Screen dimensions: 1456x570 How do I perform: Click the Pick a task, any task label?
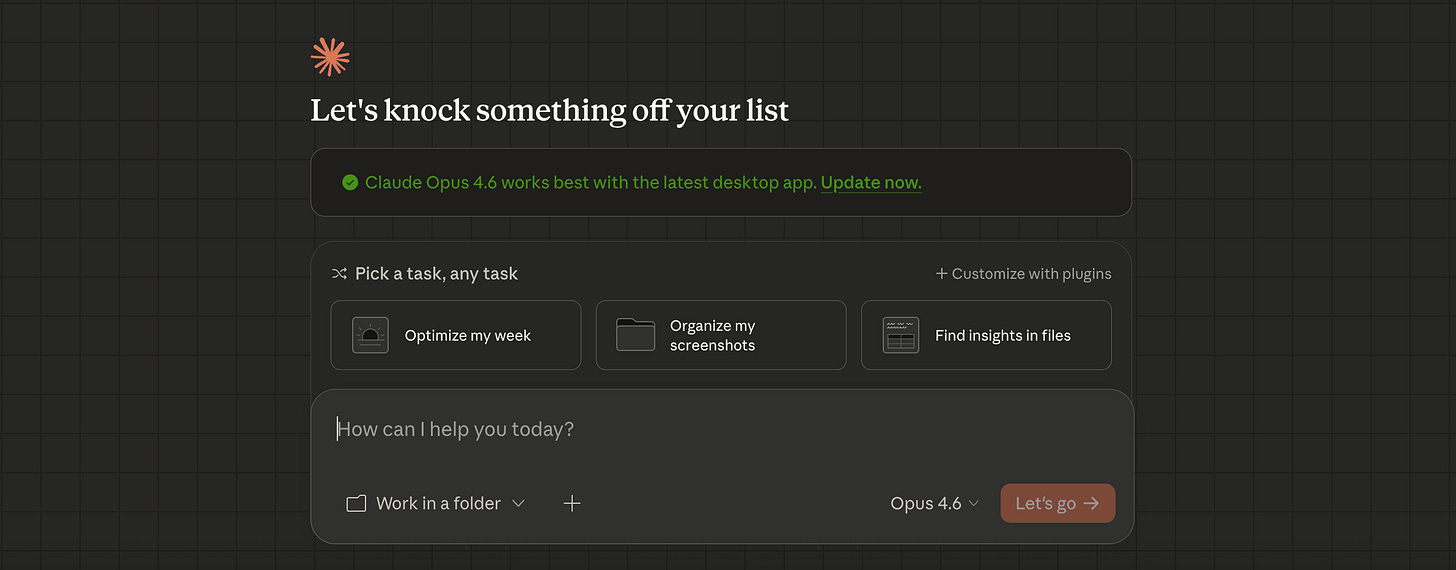[x=436, y=273]
